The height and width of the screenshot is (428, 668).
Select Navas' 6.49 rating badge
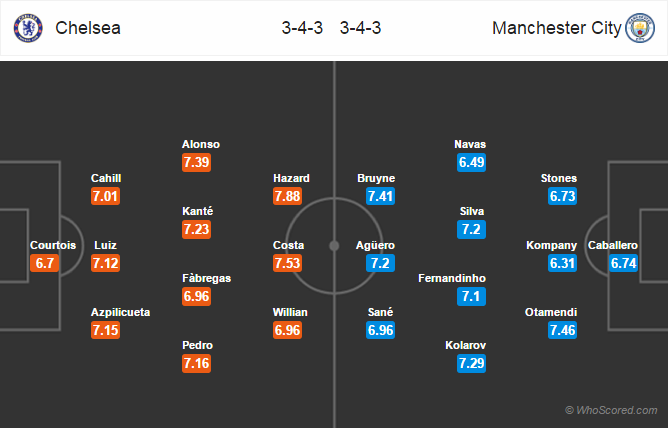pos(471,162)
